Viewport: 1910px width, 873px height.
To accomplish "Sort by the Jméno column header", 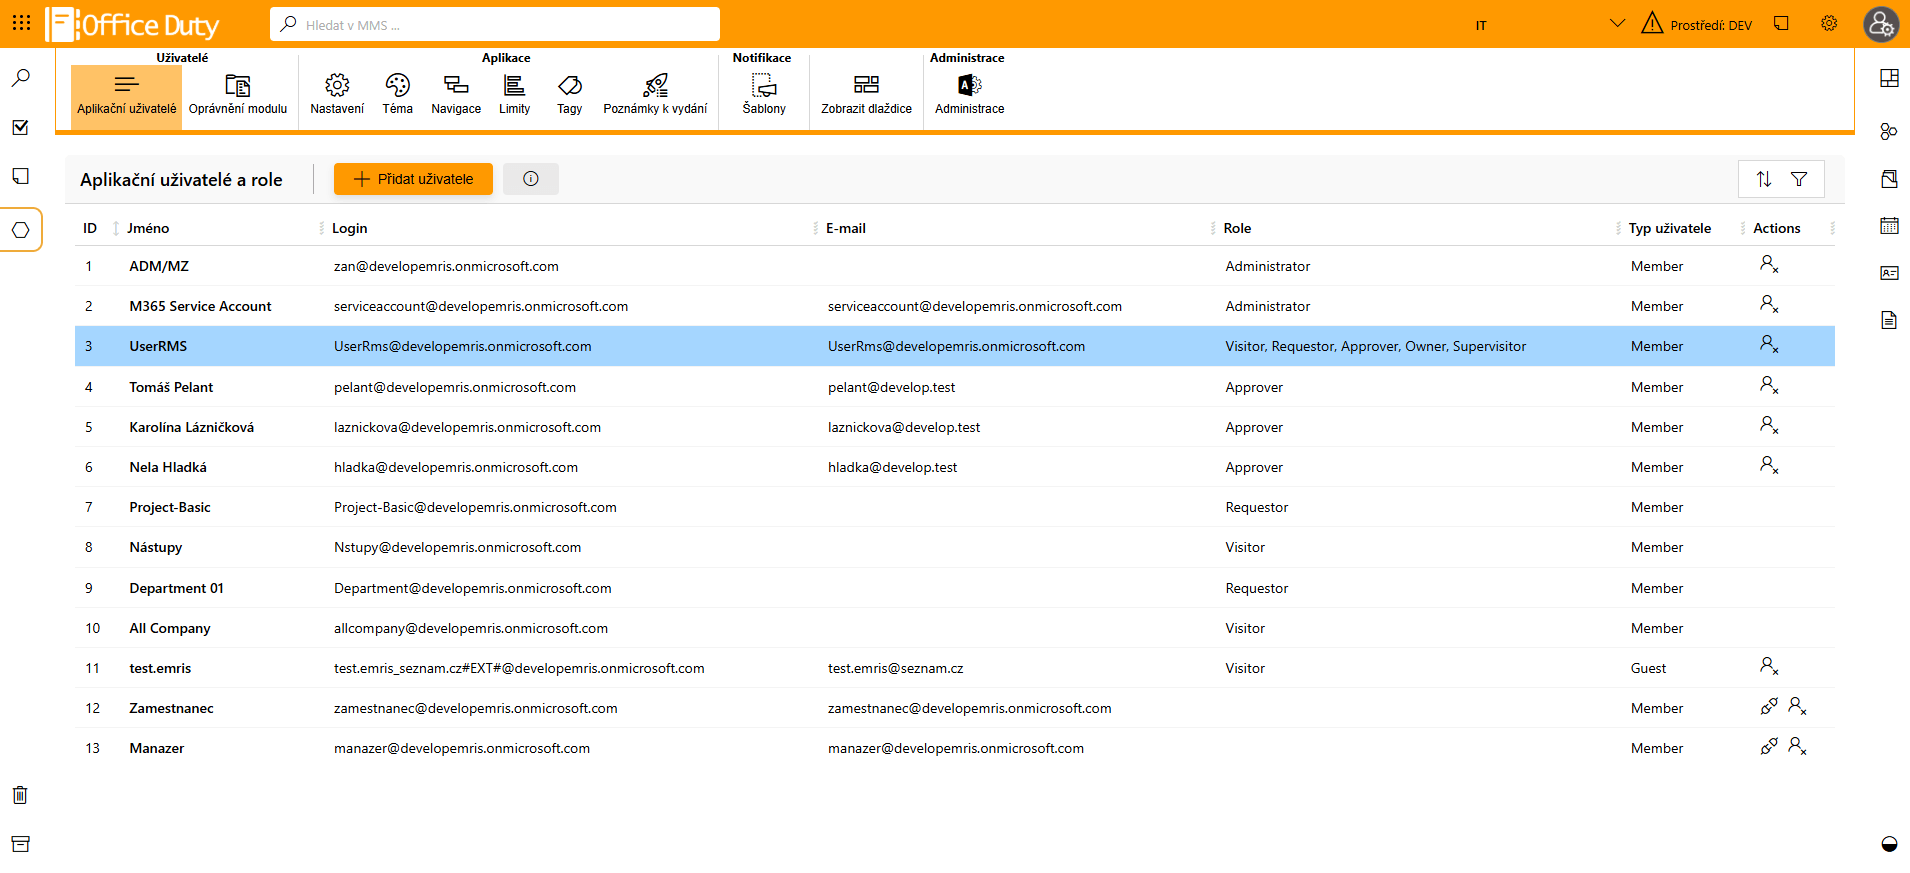I will click(x=148, y=228).
